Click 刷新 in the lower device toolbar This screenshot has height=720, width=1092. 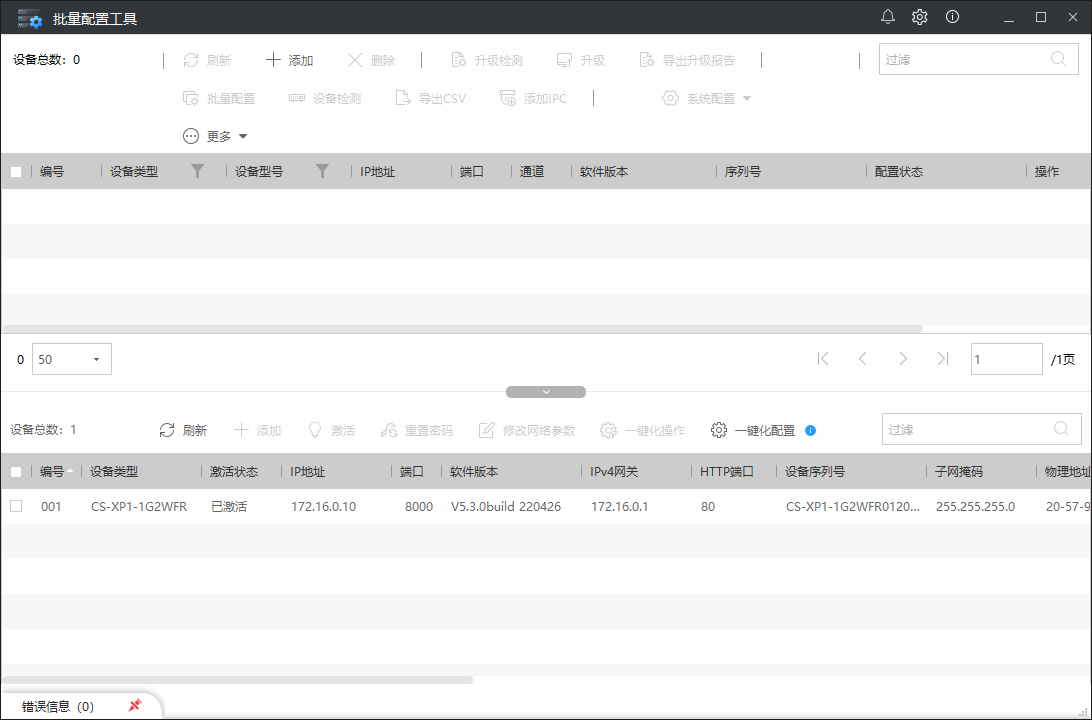point(184,430)
